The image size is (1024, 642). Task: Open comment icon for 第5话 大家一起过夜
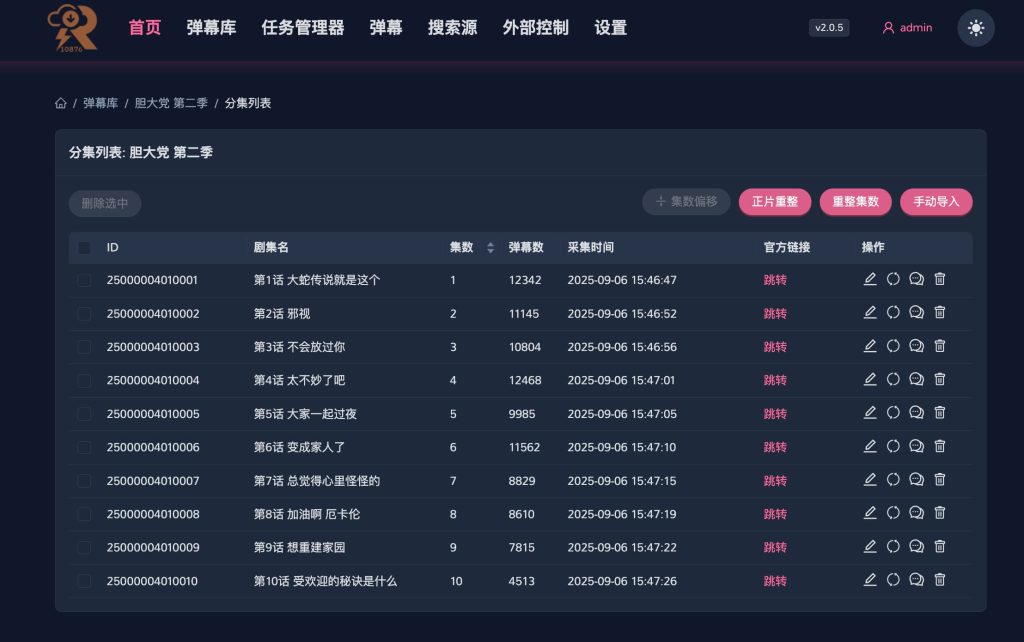point(916,413)
